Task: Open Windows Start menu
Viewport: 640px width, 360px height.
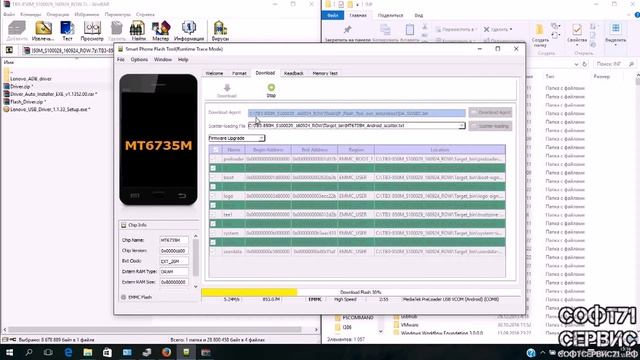Action: [x=9, y=352]
